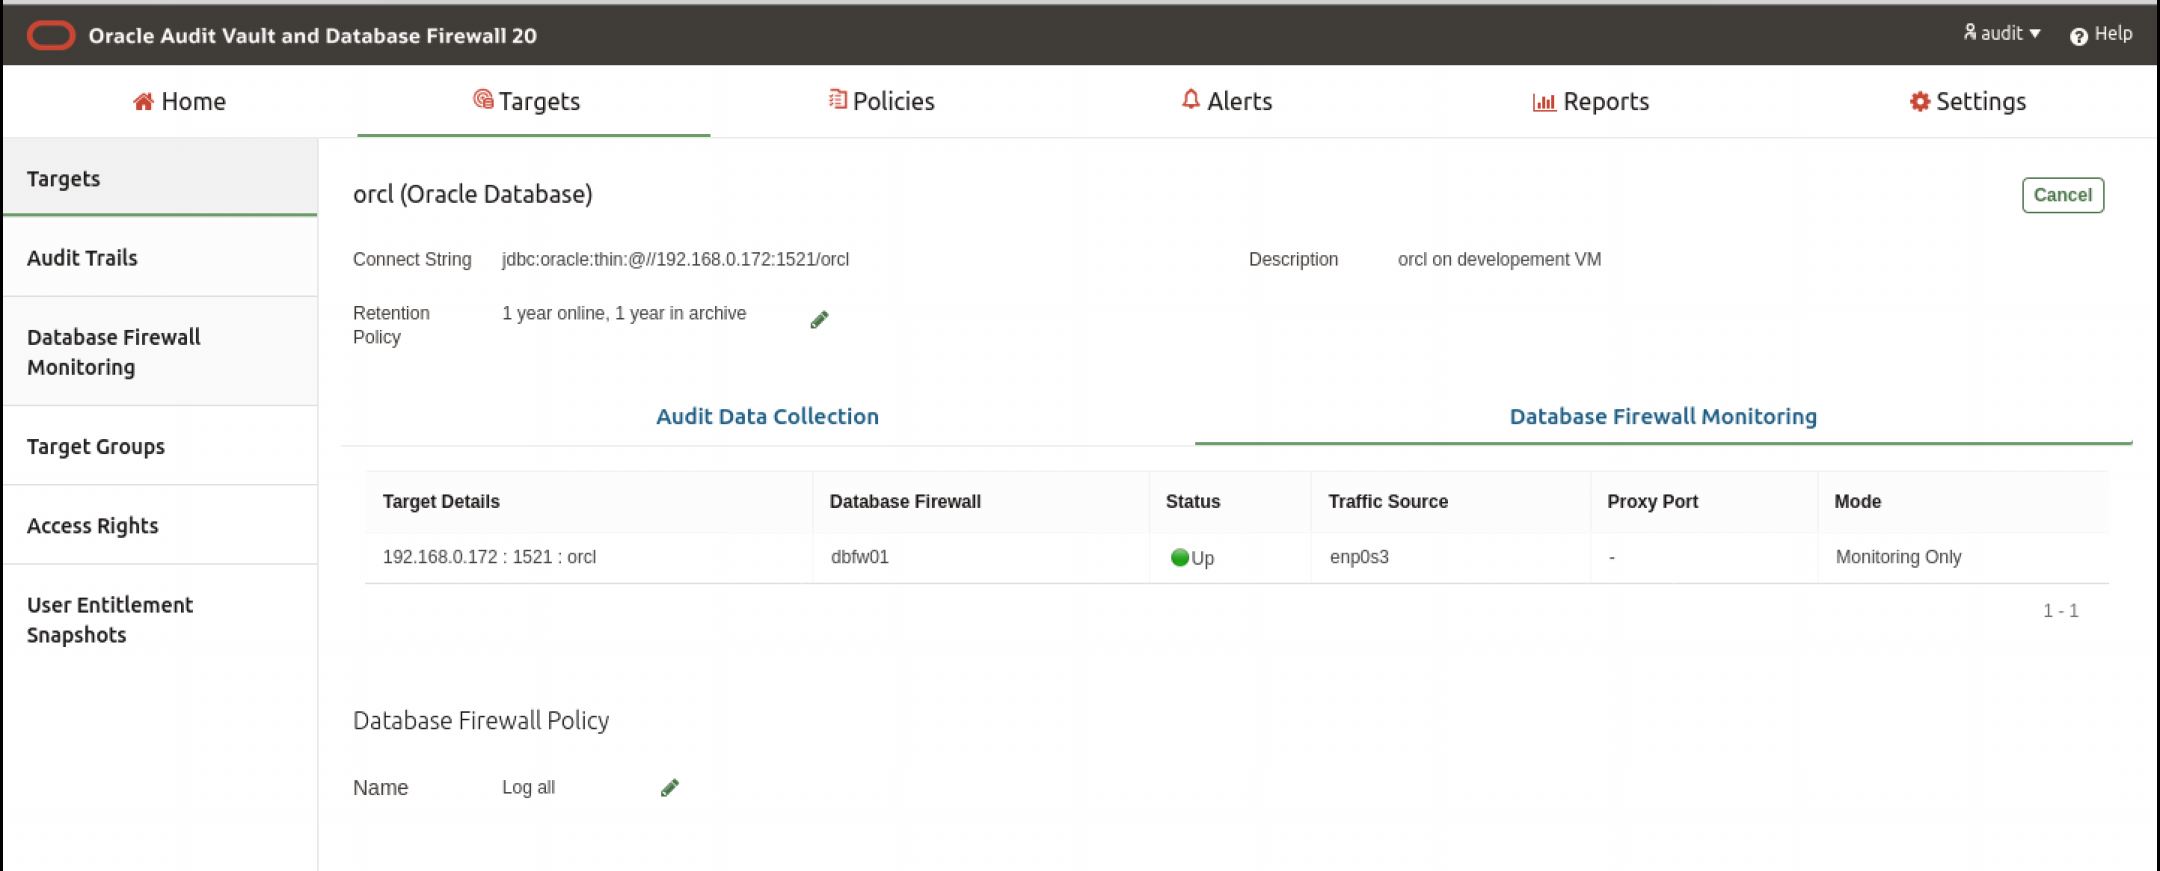Open User Entitlement Snapshots sidebar item
The image size is (2160, 871).
pos(109,619)
